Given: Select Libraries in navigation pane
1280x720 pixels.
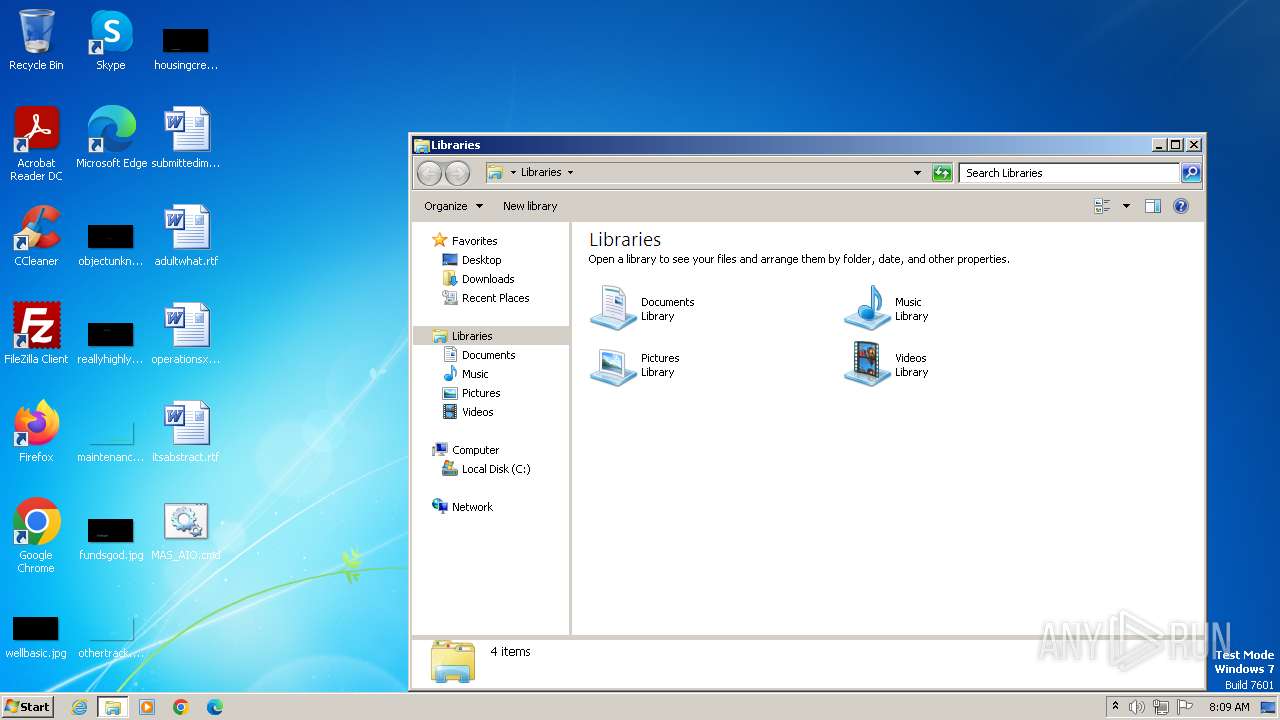Looking at the screenshot, I should 490,336.
